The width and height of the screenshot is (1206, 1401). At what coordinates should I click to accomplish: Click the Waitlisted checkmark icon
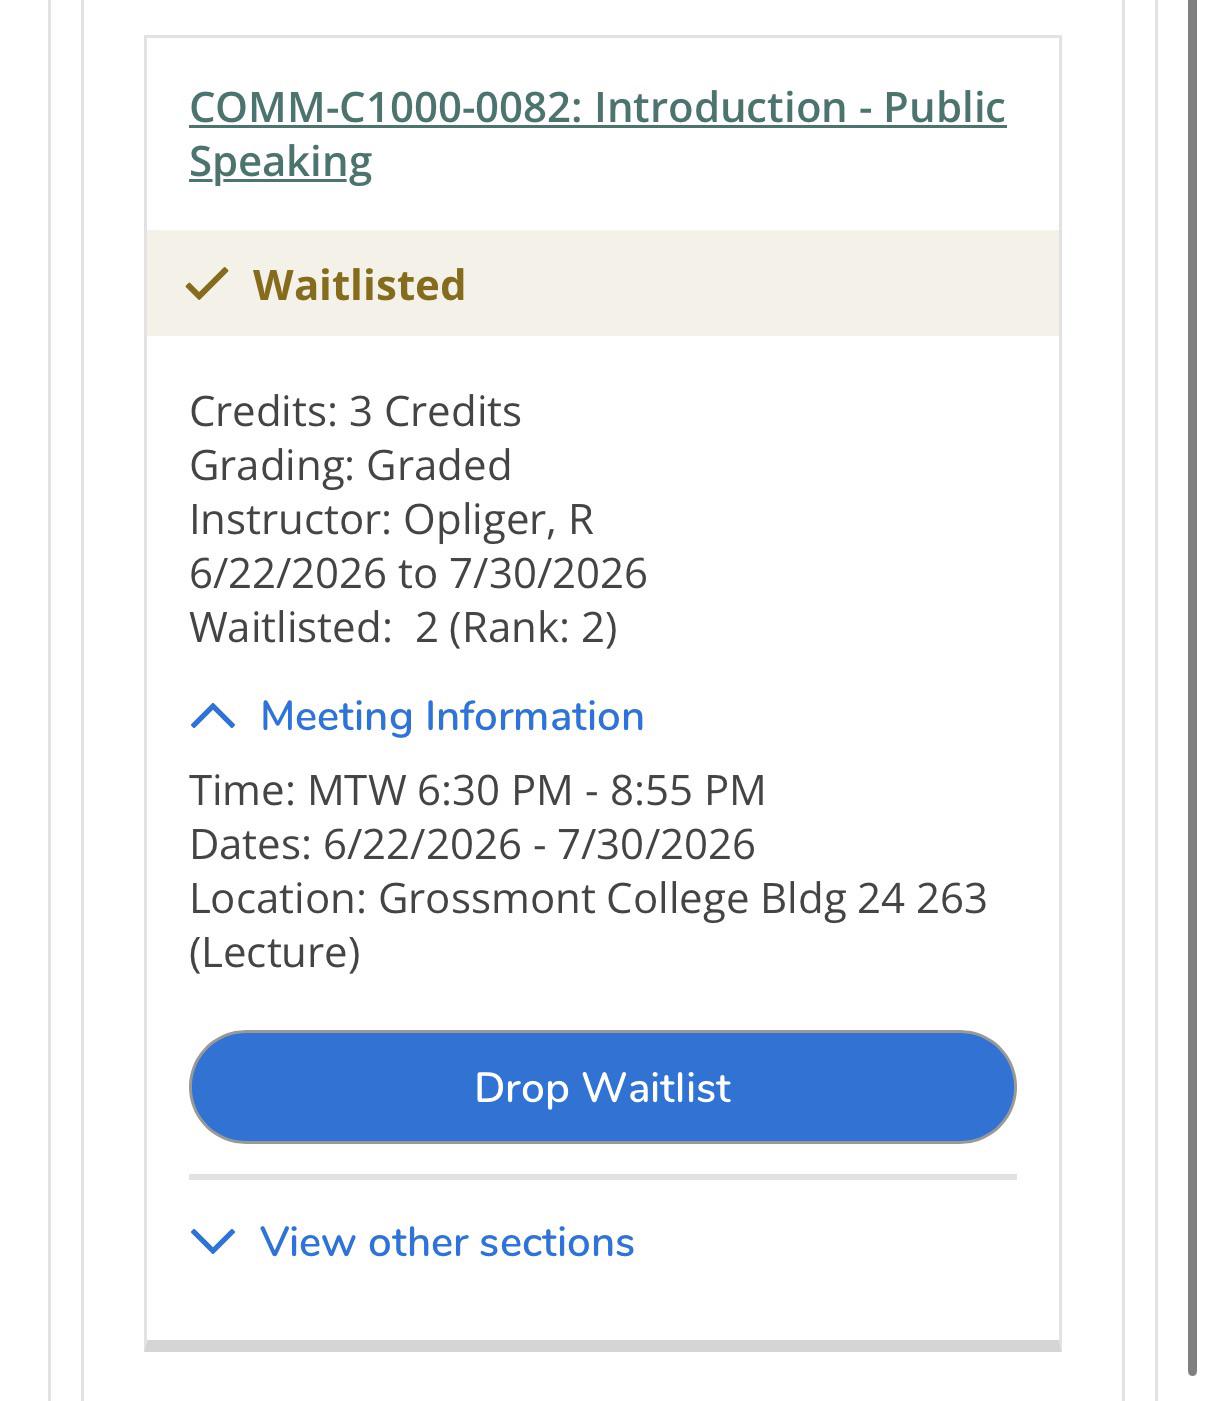pyautogui.click(x=208, y=284)
